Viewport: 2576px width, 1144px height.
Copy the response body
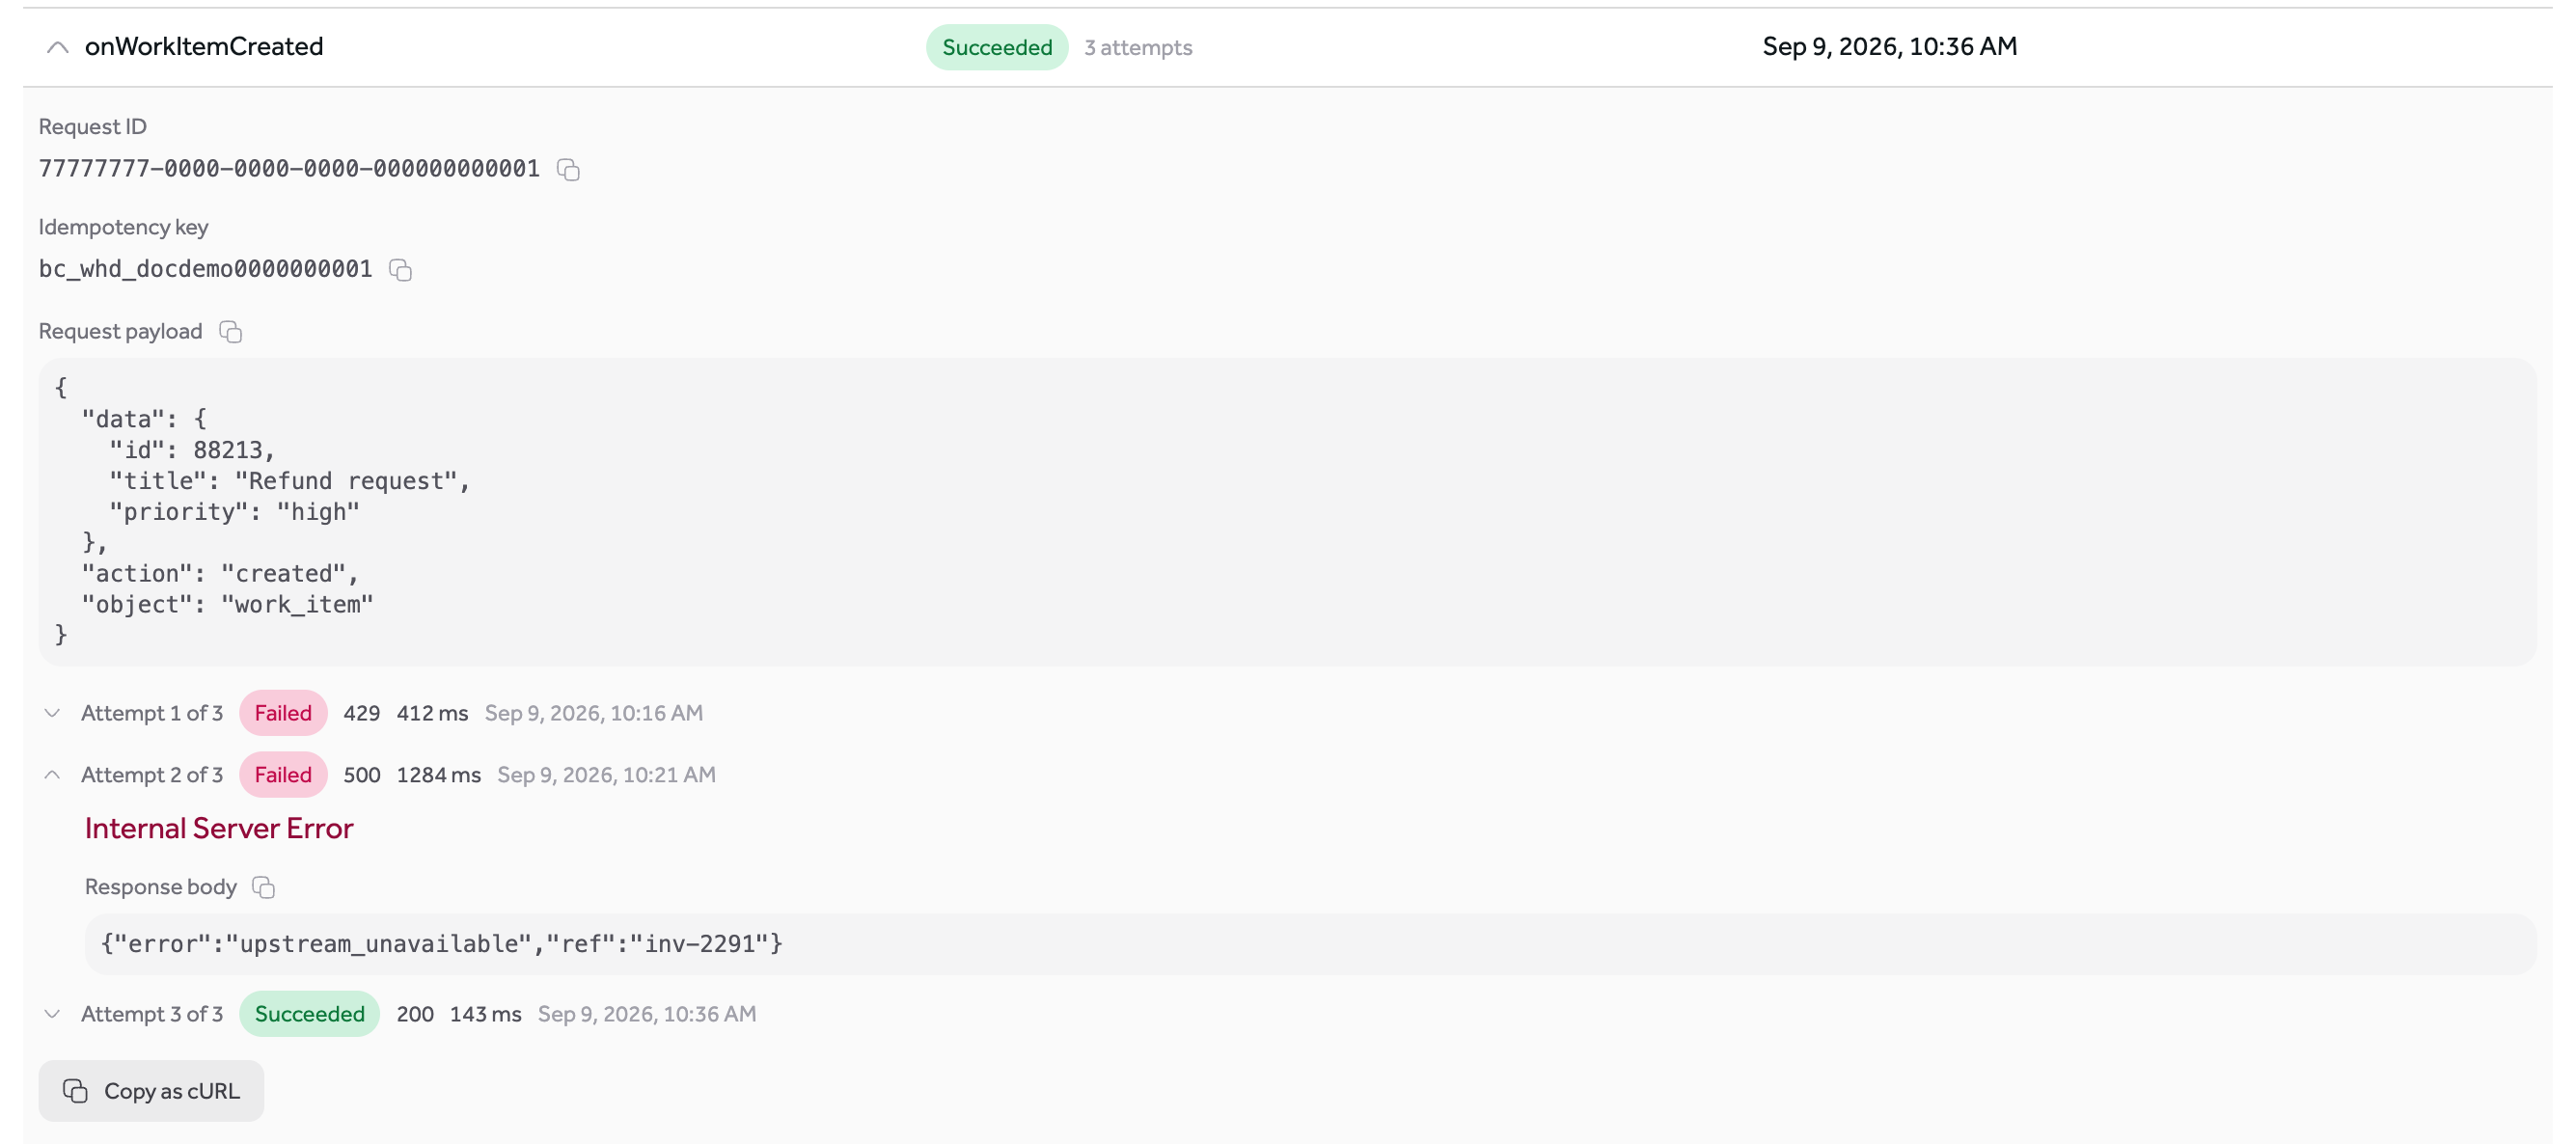(263, 887)
